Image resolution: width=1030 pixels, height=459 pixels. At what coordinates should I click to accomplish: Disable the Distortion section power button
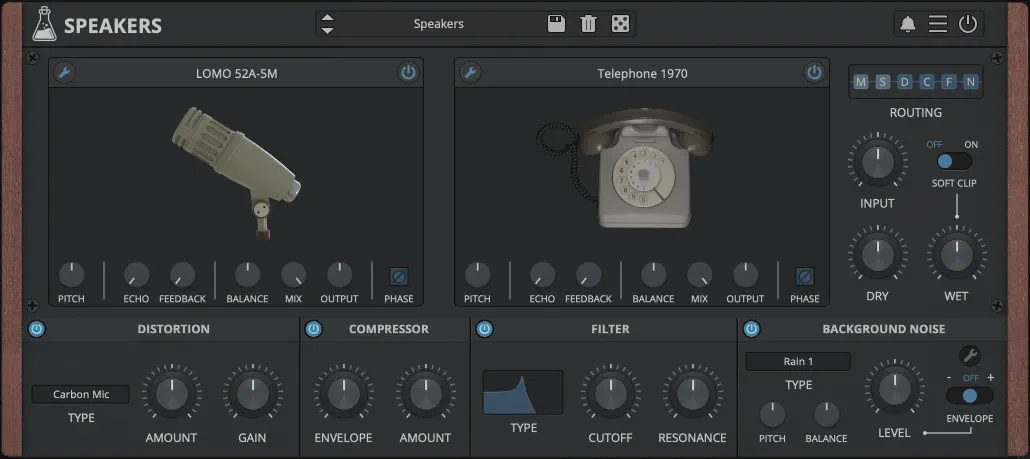pyautogui.click(x=37, y=329)
